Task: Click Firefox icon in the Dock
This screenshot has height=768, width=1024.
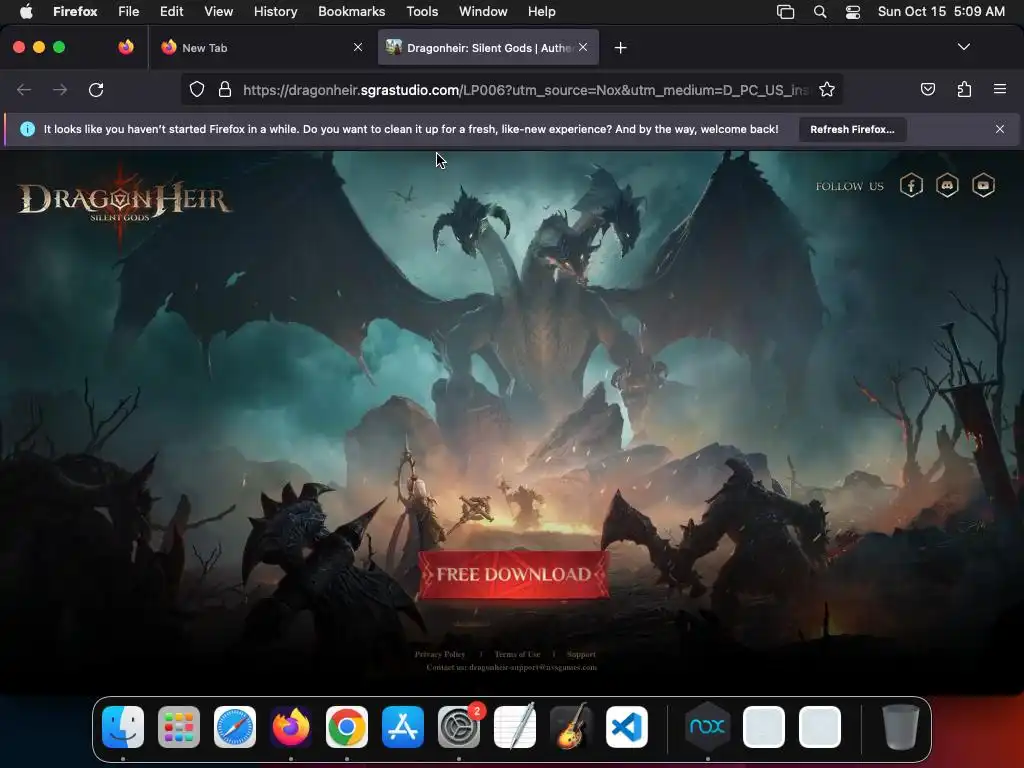Action: click(291, 726)
